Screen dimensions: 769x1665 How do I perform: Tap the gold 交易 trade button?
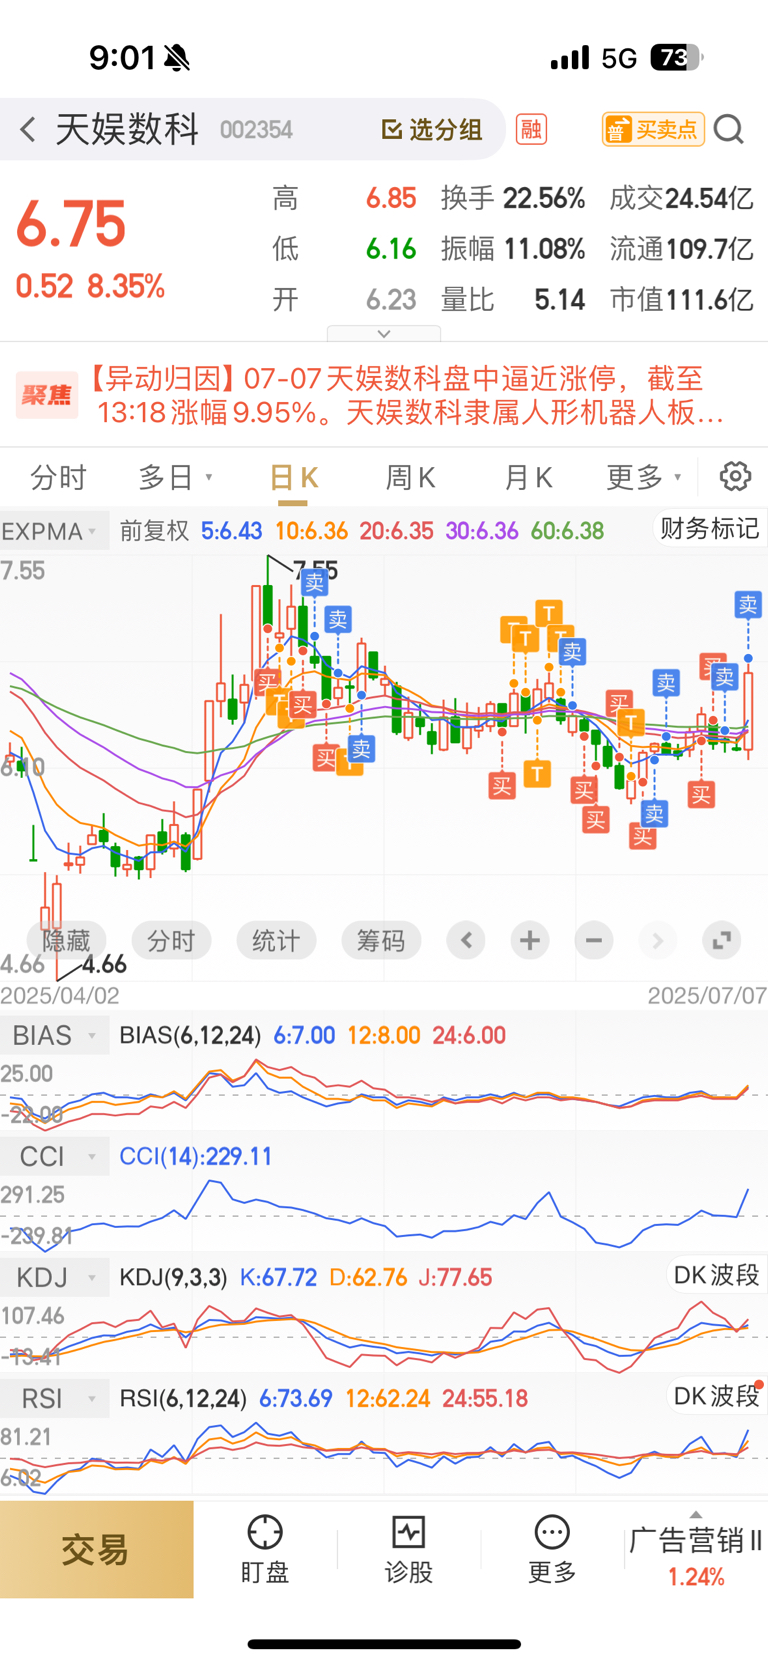tap(96, 1549)
